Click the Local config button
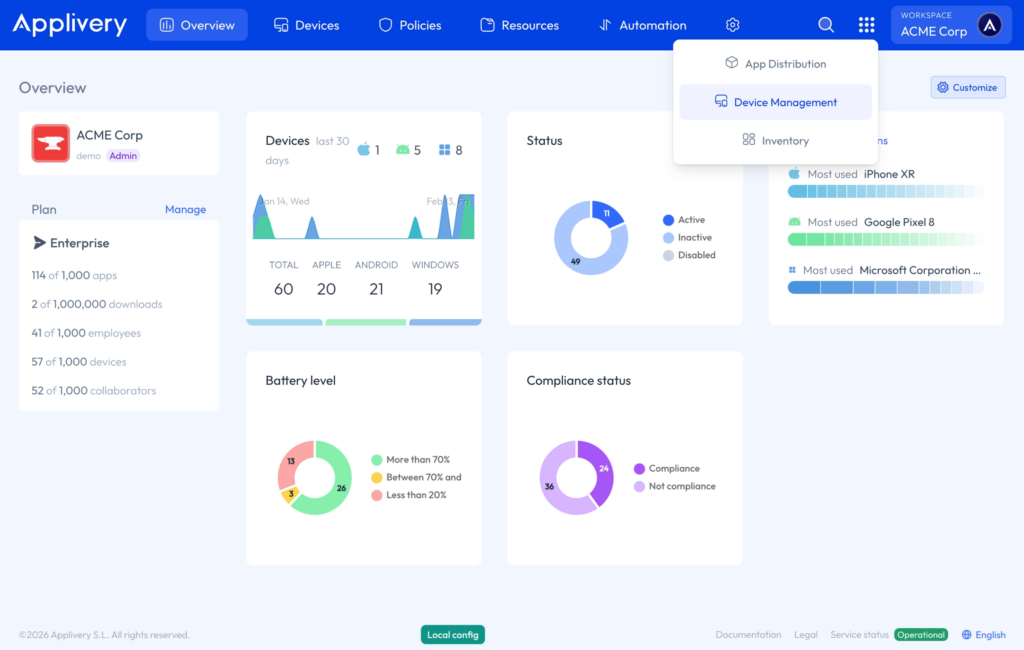The image size is (1024, 650). (x=452, y=634)
